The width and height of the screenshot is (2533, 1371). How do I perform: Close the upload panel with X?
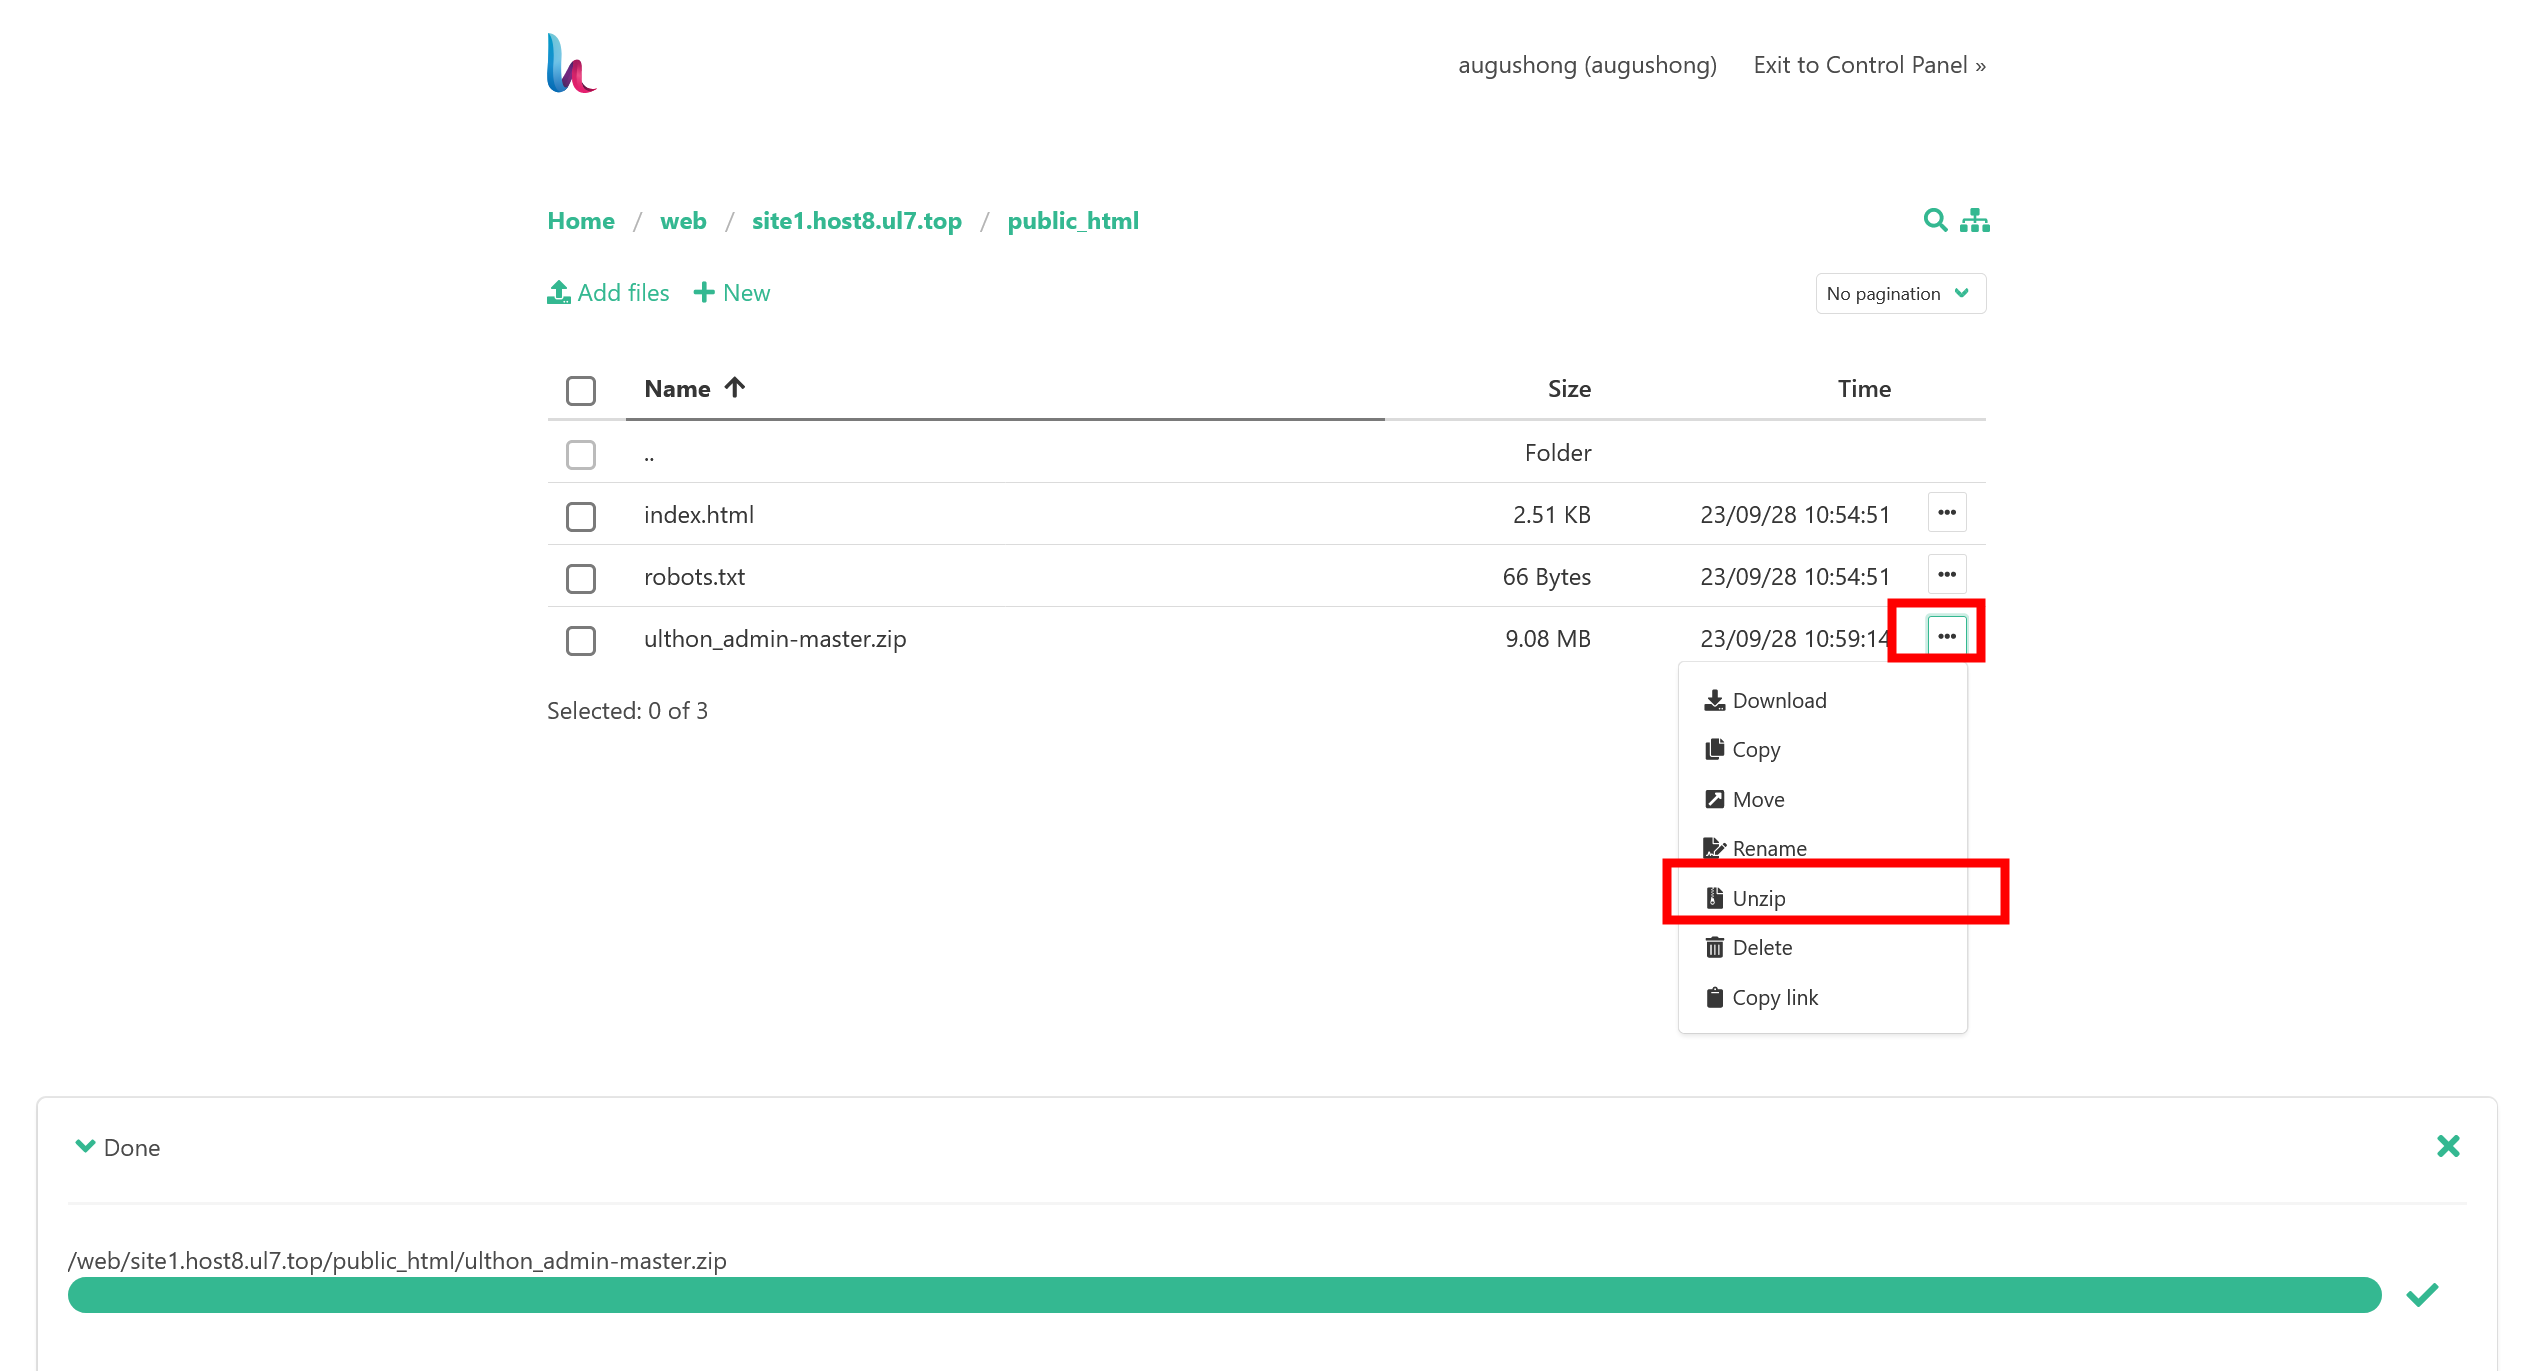pos(2447,1146)
